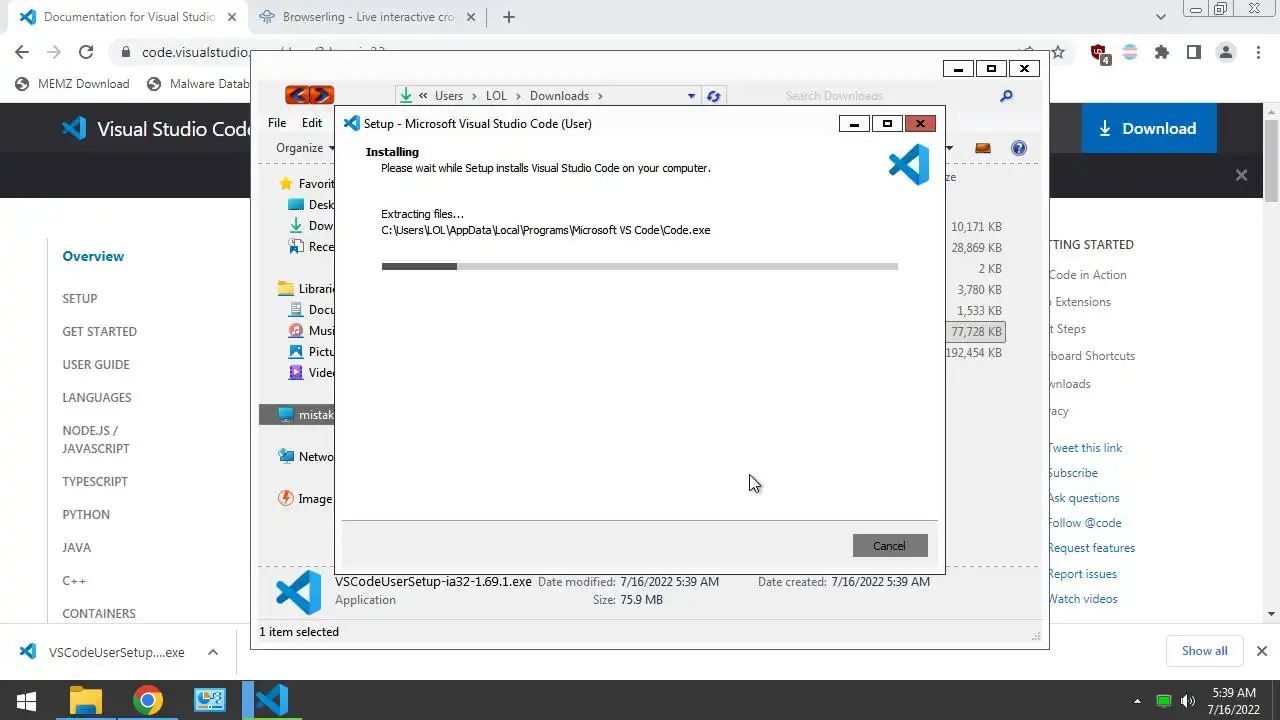The width and height of the screenshot is (1280, 720).
Task: Open Chrome profile avatar
Action: click(1225, 52)
